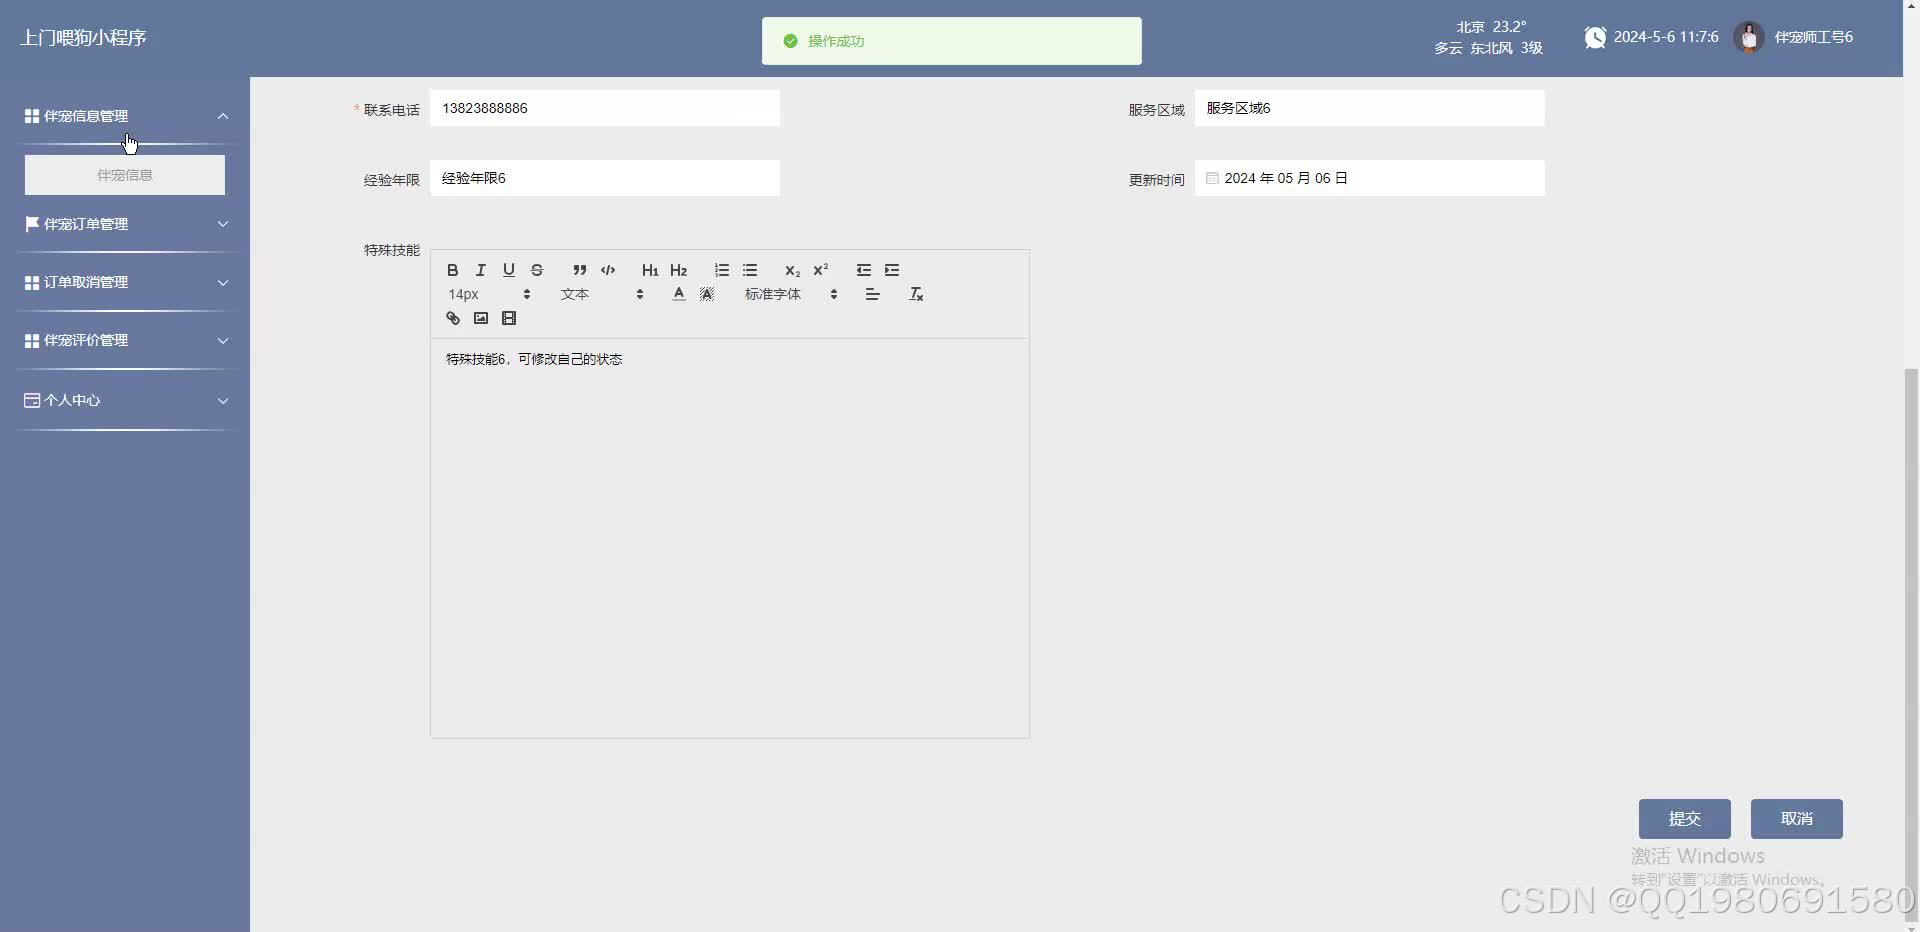Open the text color picker
1920x932 pixels.
(678, 294)
